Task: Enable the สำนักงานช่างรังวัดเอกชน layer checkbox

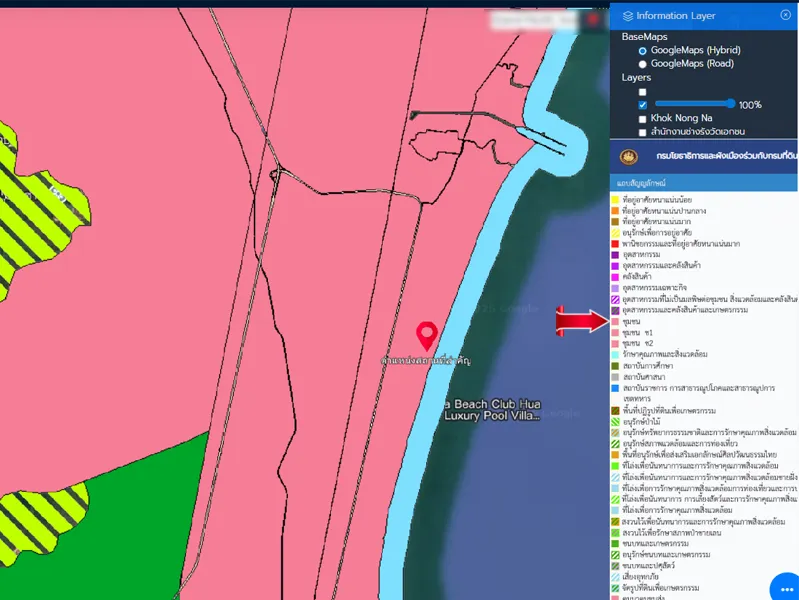Action: click(642, 132)
